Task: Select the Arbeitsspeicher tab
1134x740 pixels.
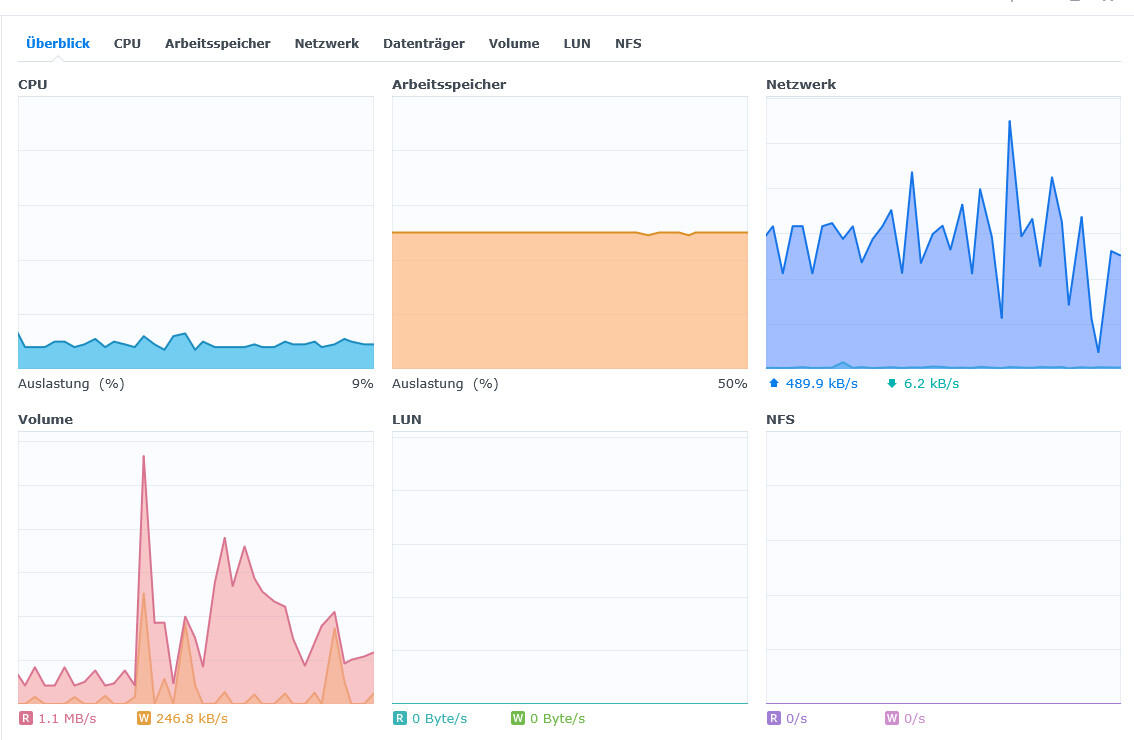Action: (x=218, y=43)
